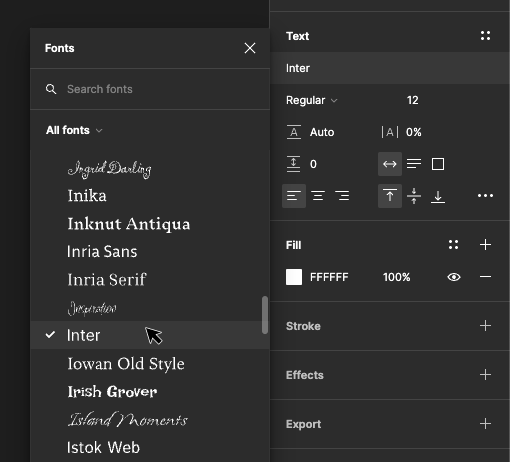
Task: Click the paragraph spacing icon
Action: pos(293,164)
